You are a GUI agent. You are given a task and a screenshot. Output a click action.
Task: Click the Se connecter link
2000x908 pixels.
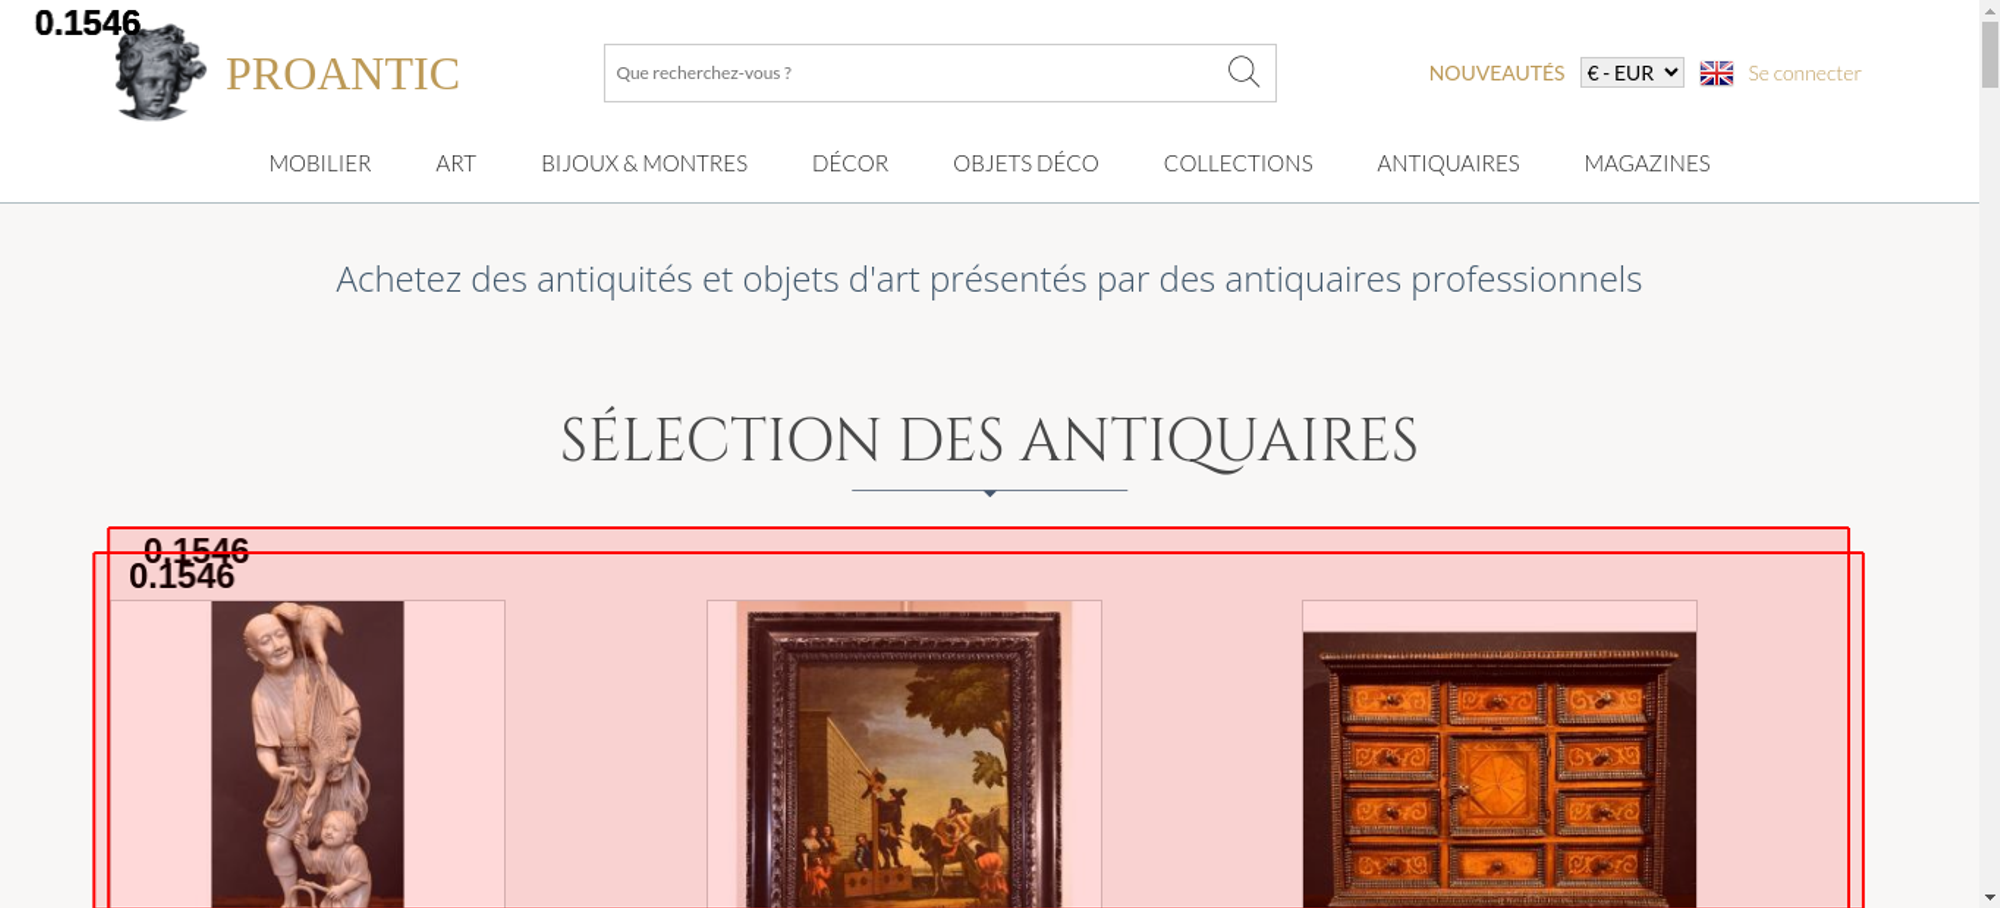coord(1804,73)
